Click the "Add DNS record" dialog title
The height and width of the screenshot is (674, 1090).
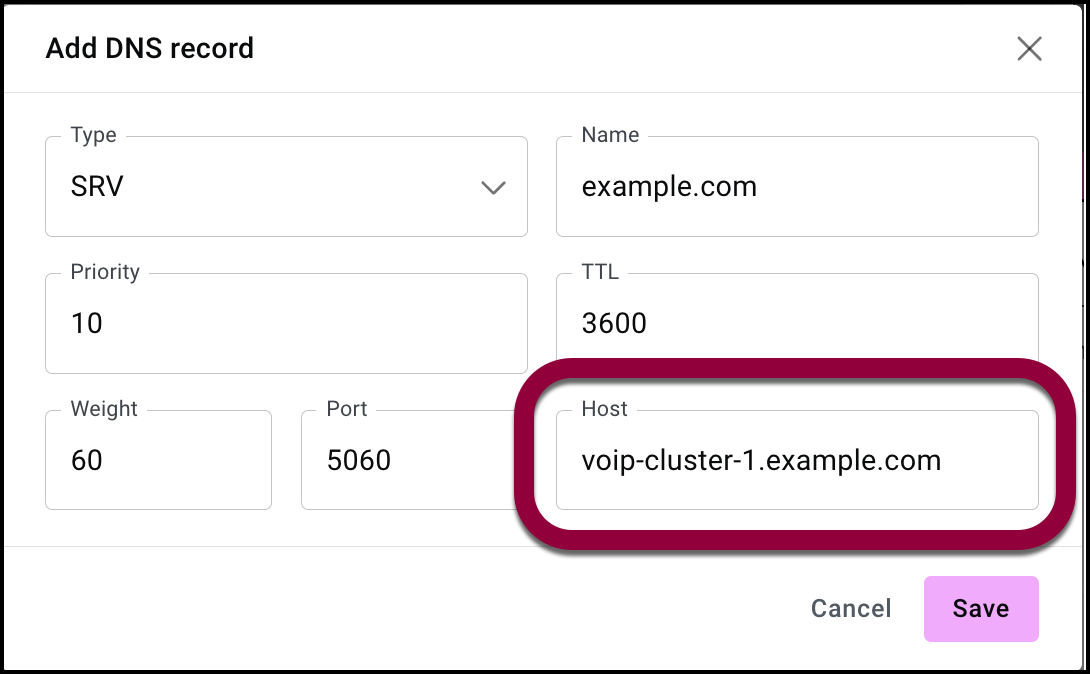[150, 48]
